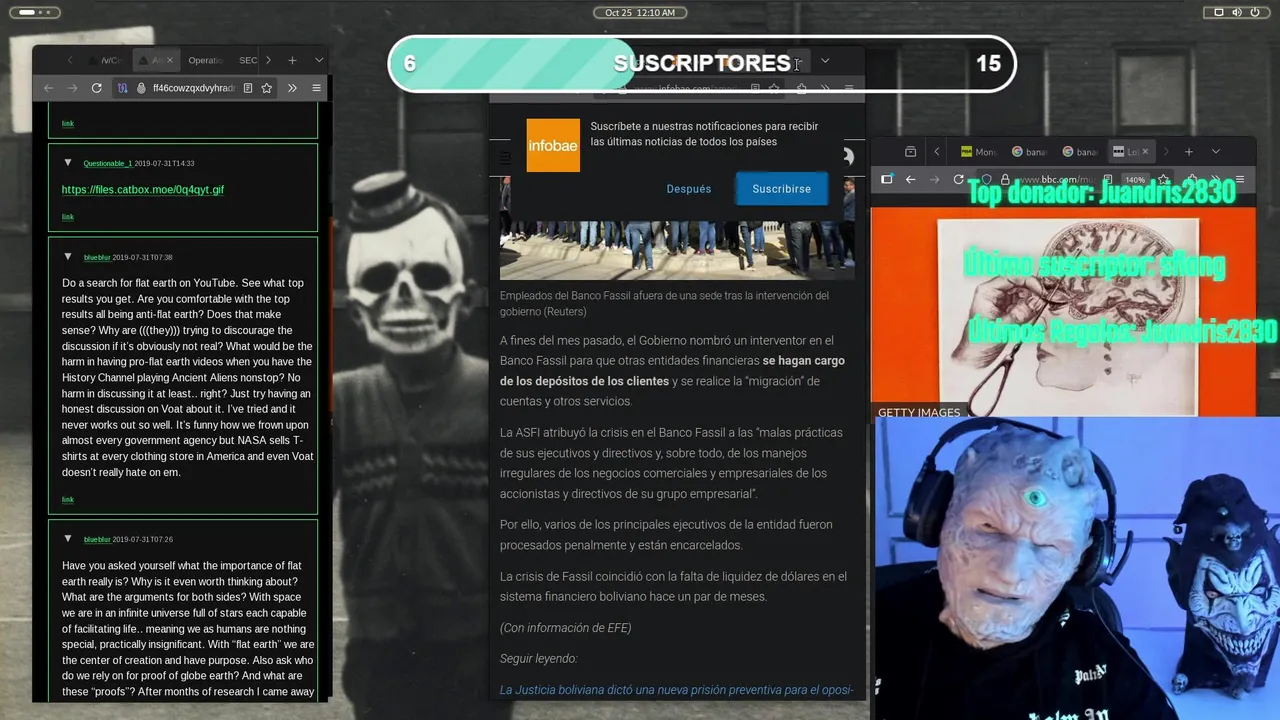Screen dimensions: 1280x720
Task: Close the active tab in Tor browser
Action: pyautogui.click(x=169, y=60)
